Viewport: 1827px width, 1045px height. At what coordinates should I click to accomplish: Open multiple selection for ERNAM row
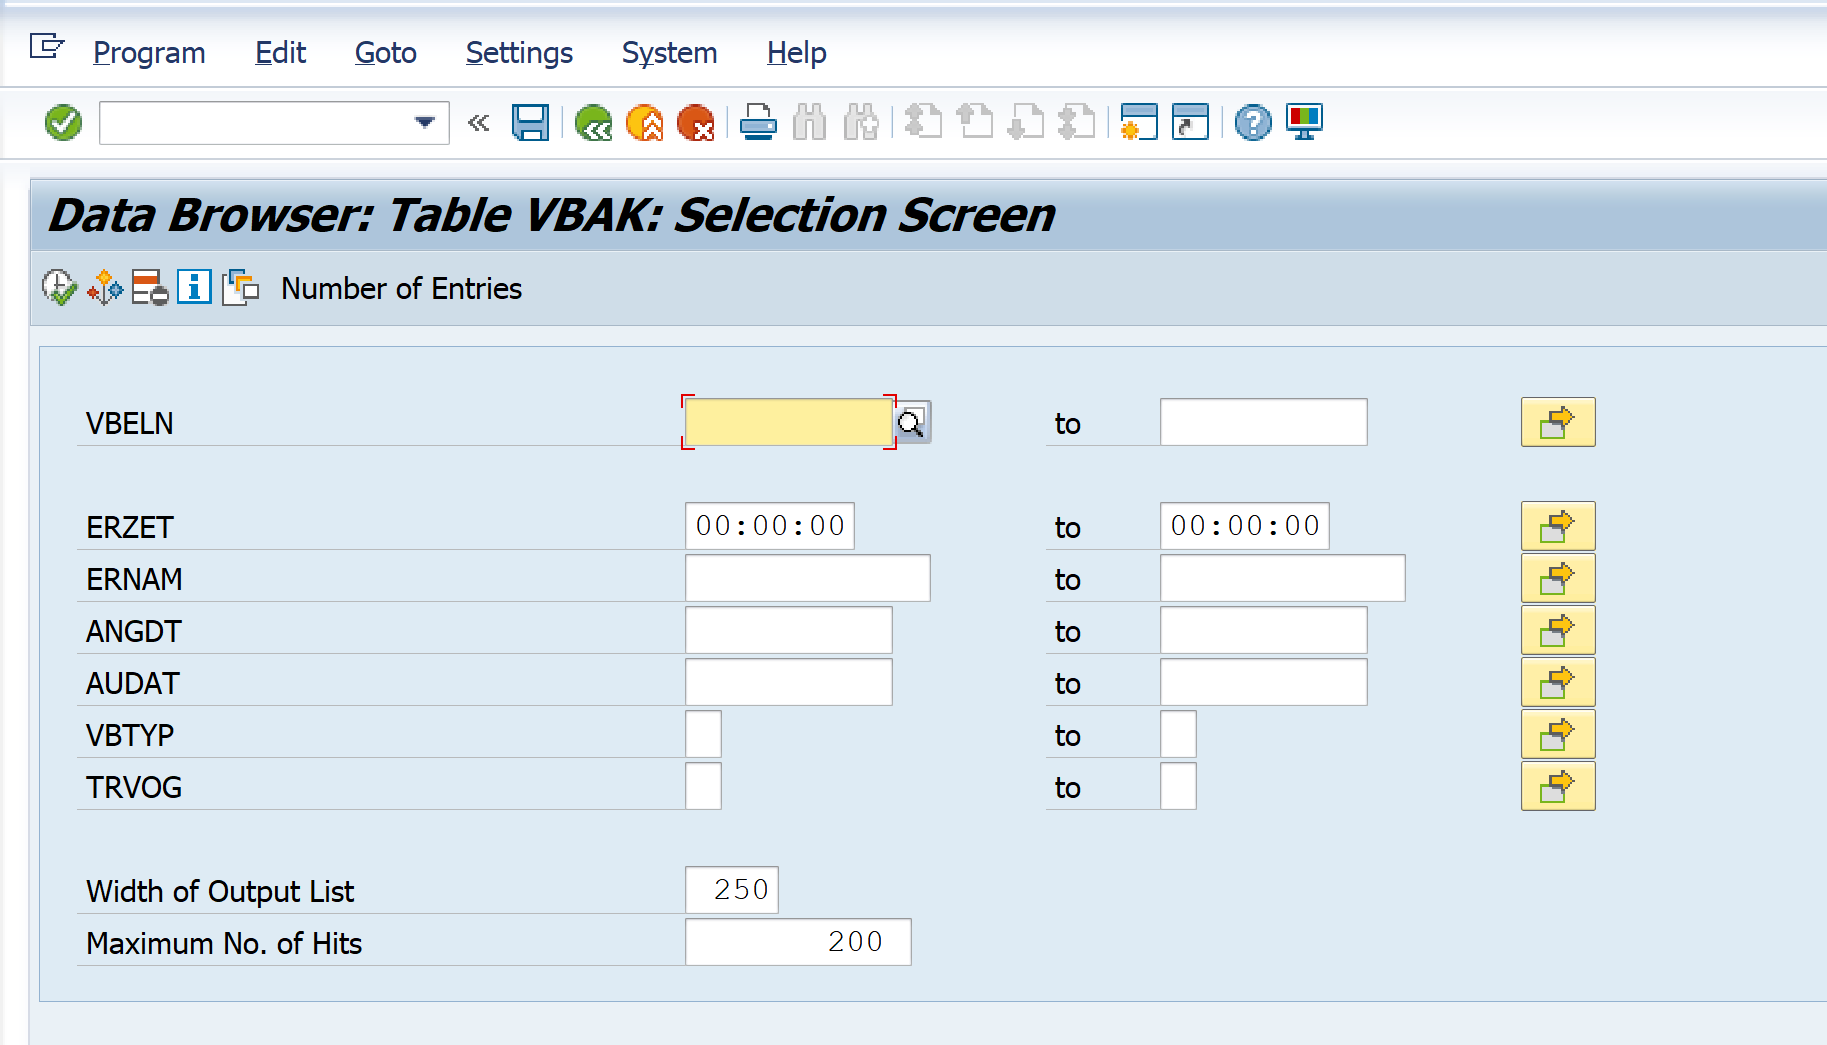[x=1557, y=579]
